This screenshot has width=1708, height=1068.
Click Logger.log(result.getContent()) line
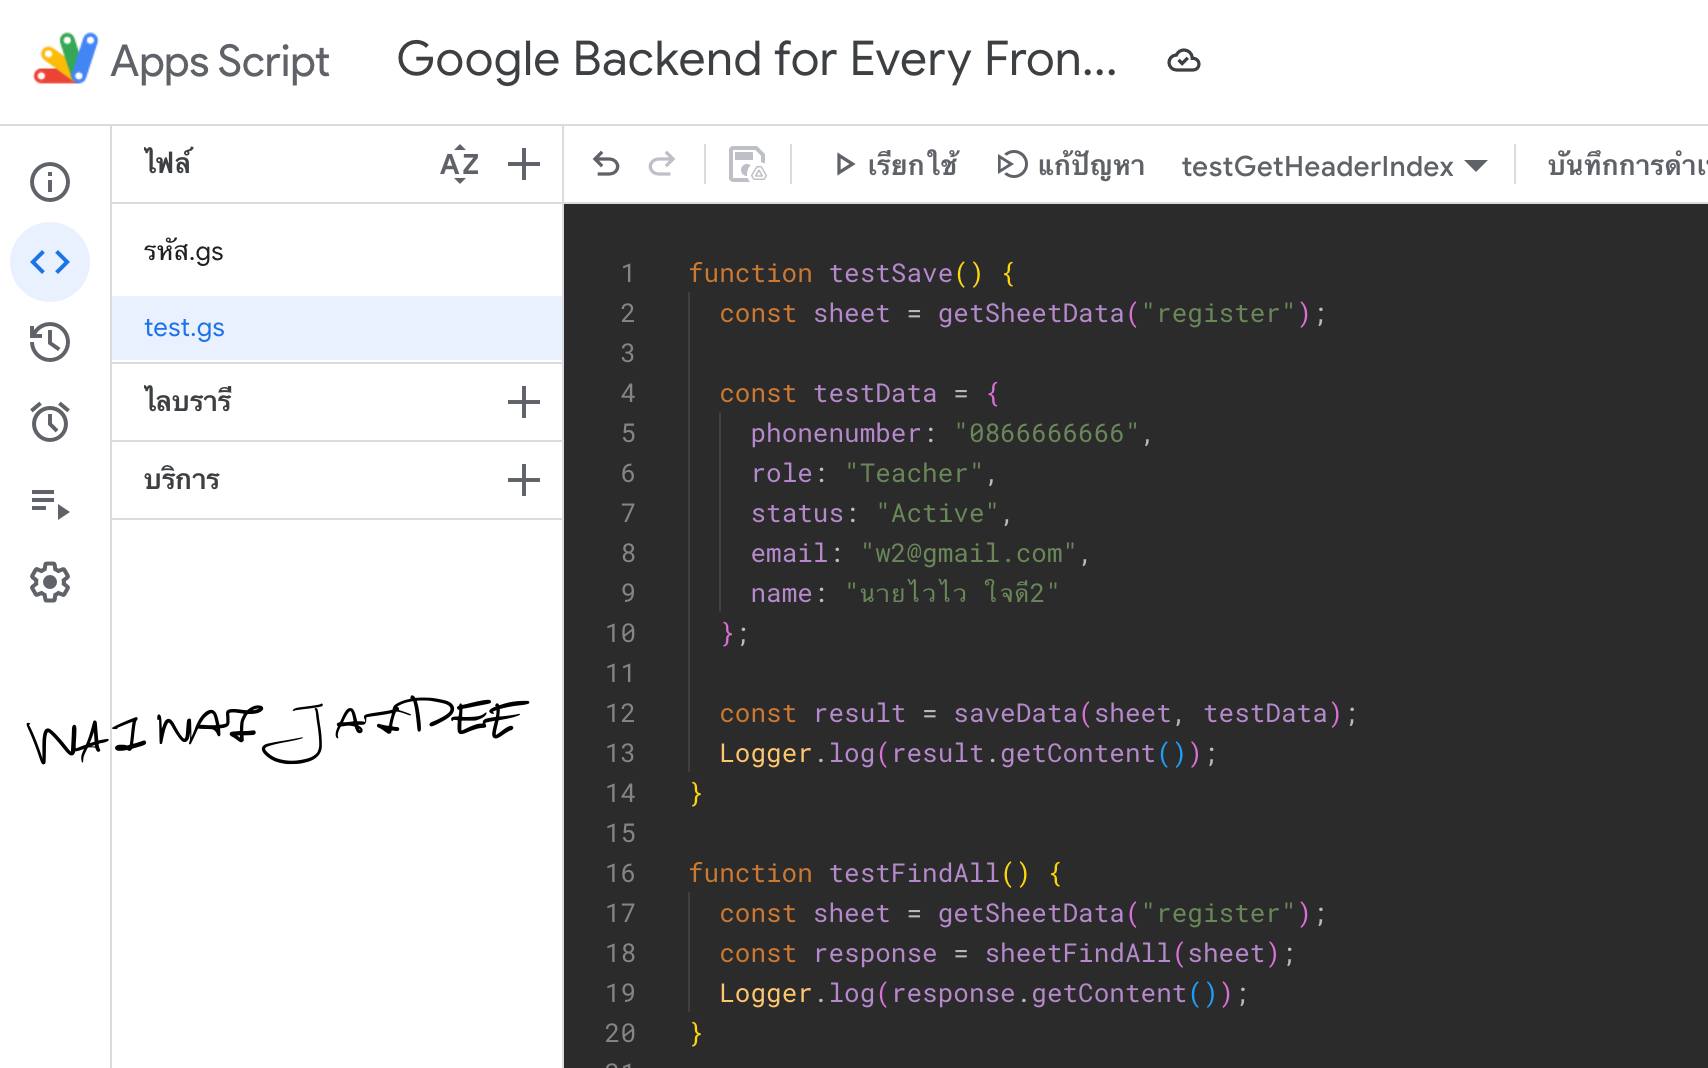coord(968,753)
